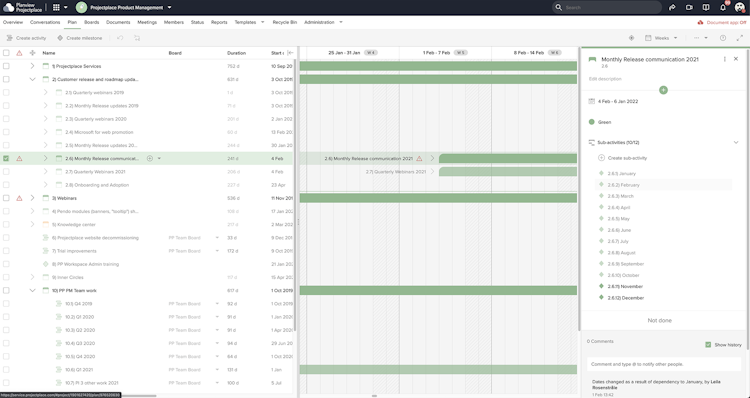Click the workspace avatar next to Projectplace Product Management

(81, 8)
